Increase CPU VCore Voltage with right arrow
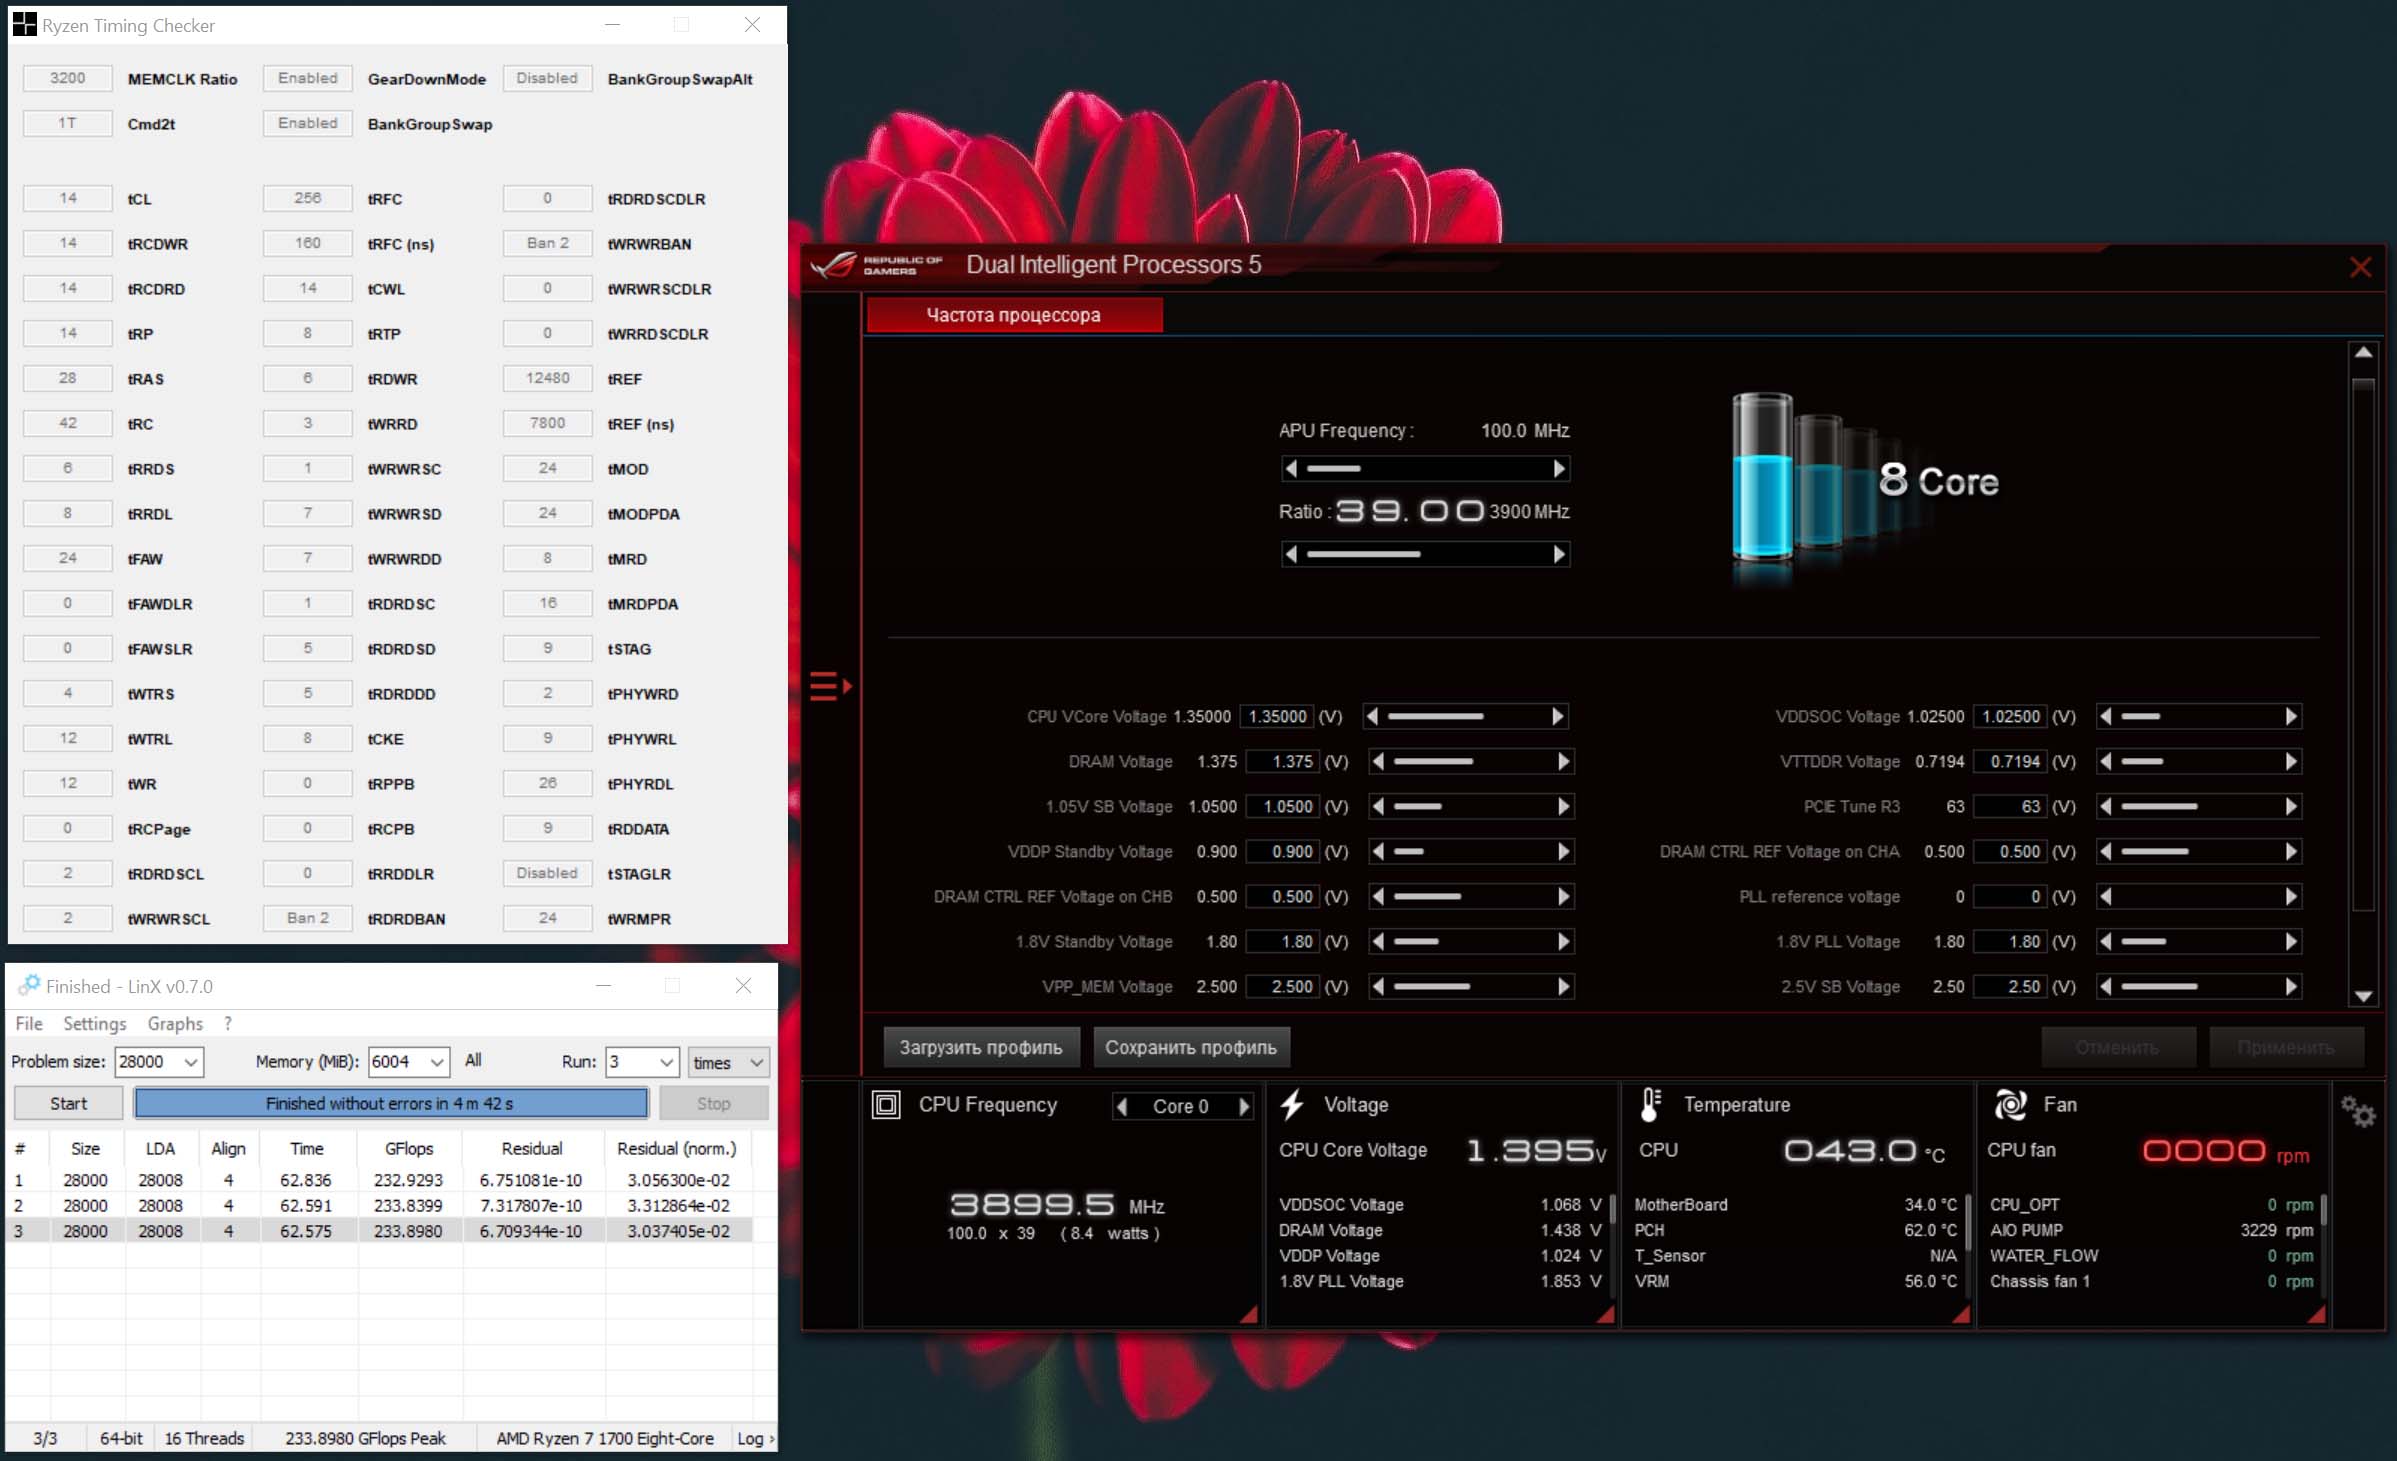The height and width of the screenshot is (1461, 2397). (1557, 716)
